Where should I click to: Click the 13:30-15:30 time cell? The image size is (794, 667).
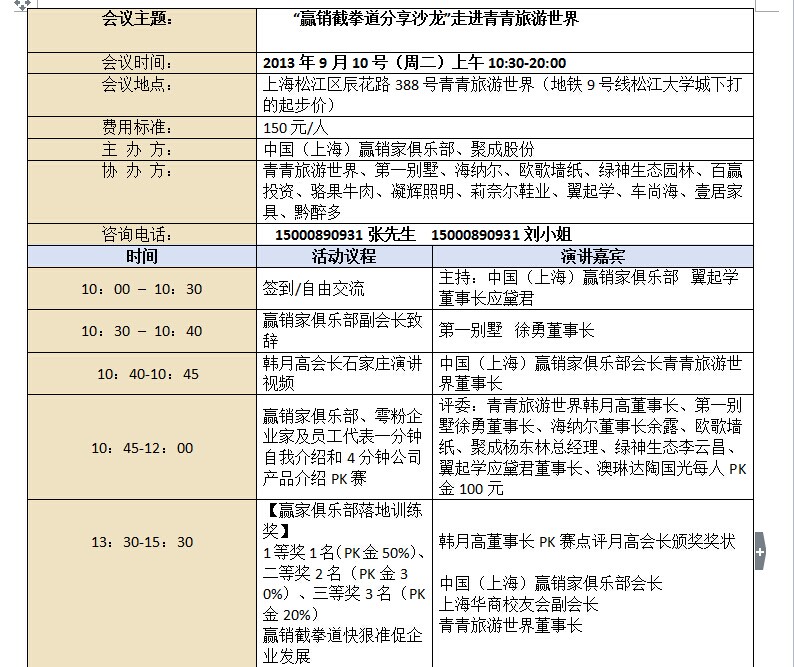141,542
